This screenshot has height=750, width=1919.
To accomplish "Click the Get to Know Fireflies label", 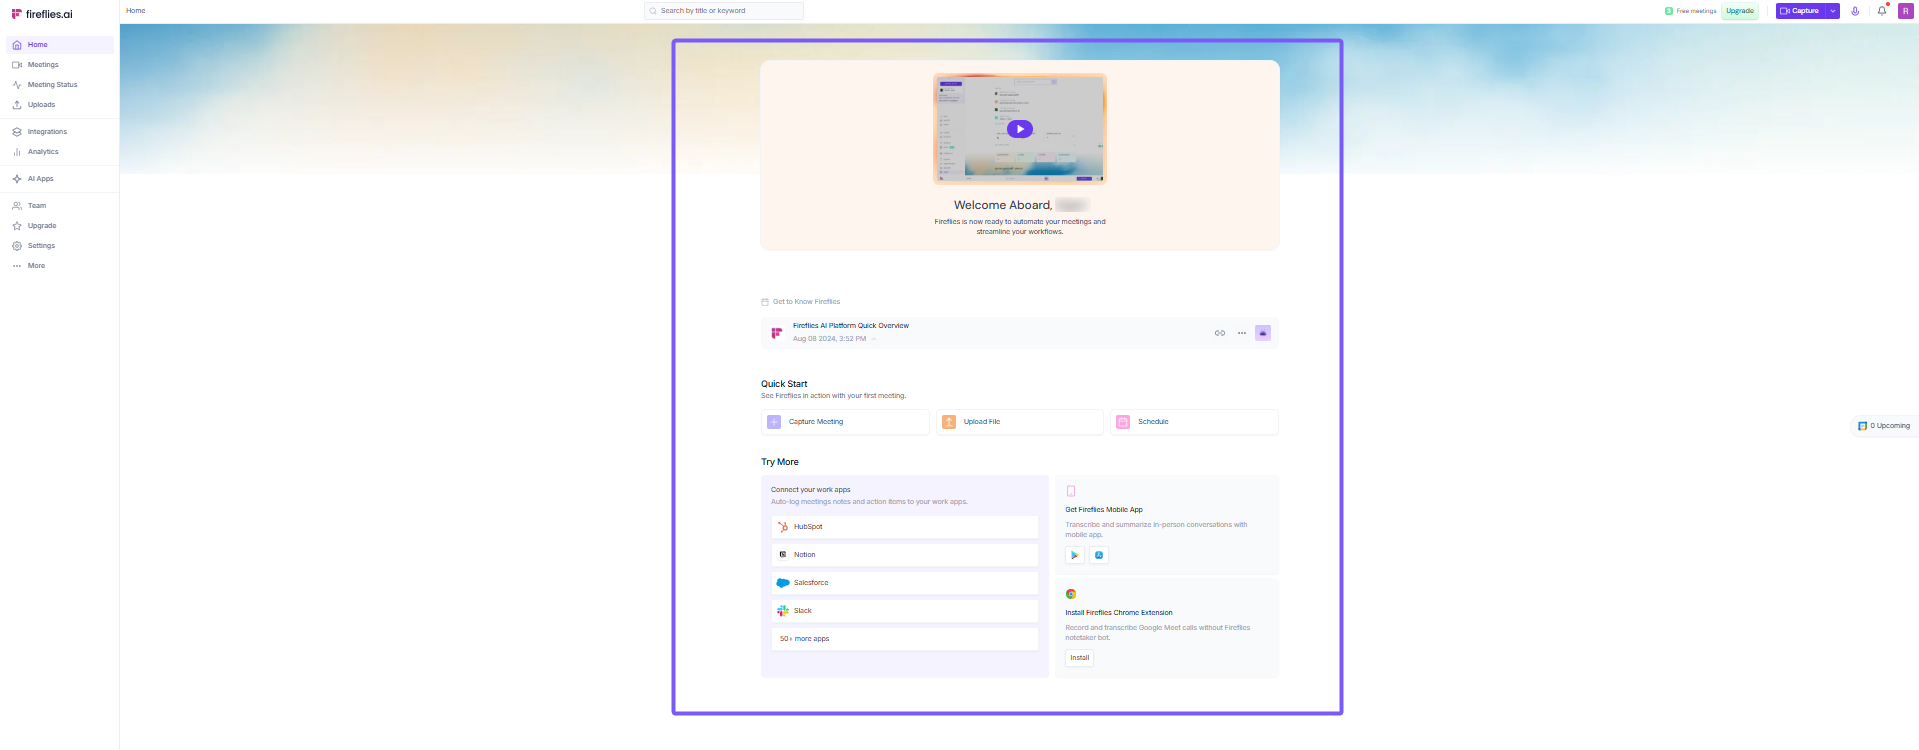I will click(x=806, y=302).
